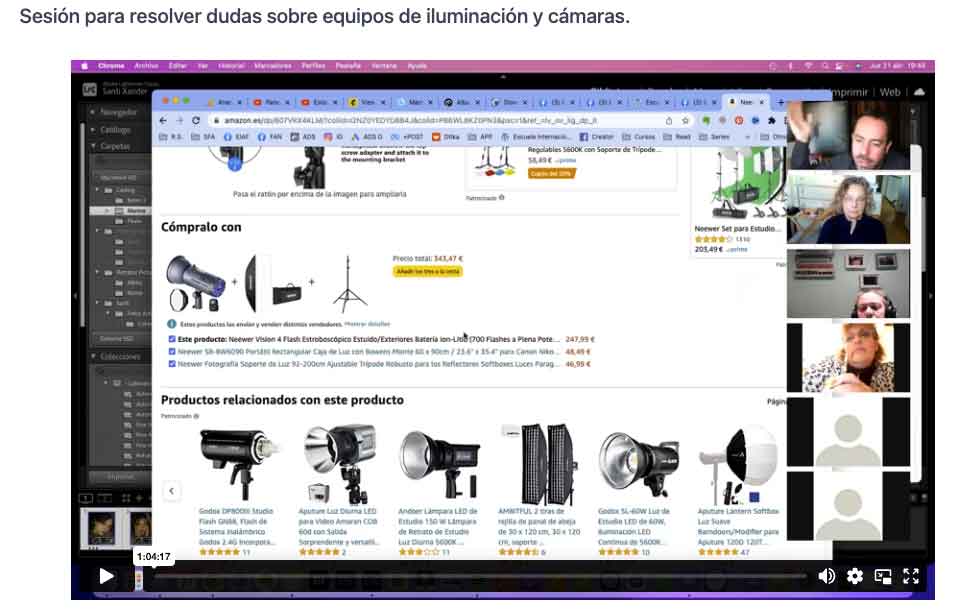
Task: Click Chrome's back arrow
Action: coord(163,120)
